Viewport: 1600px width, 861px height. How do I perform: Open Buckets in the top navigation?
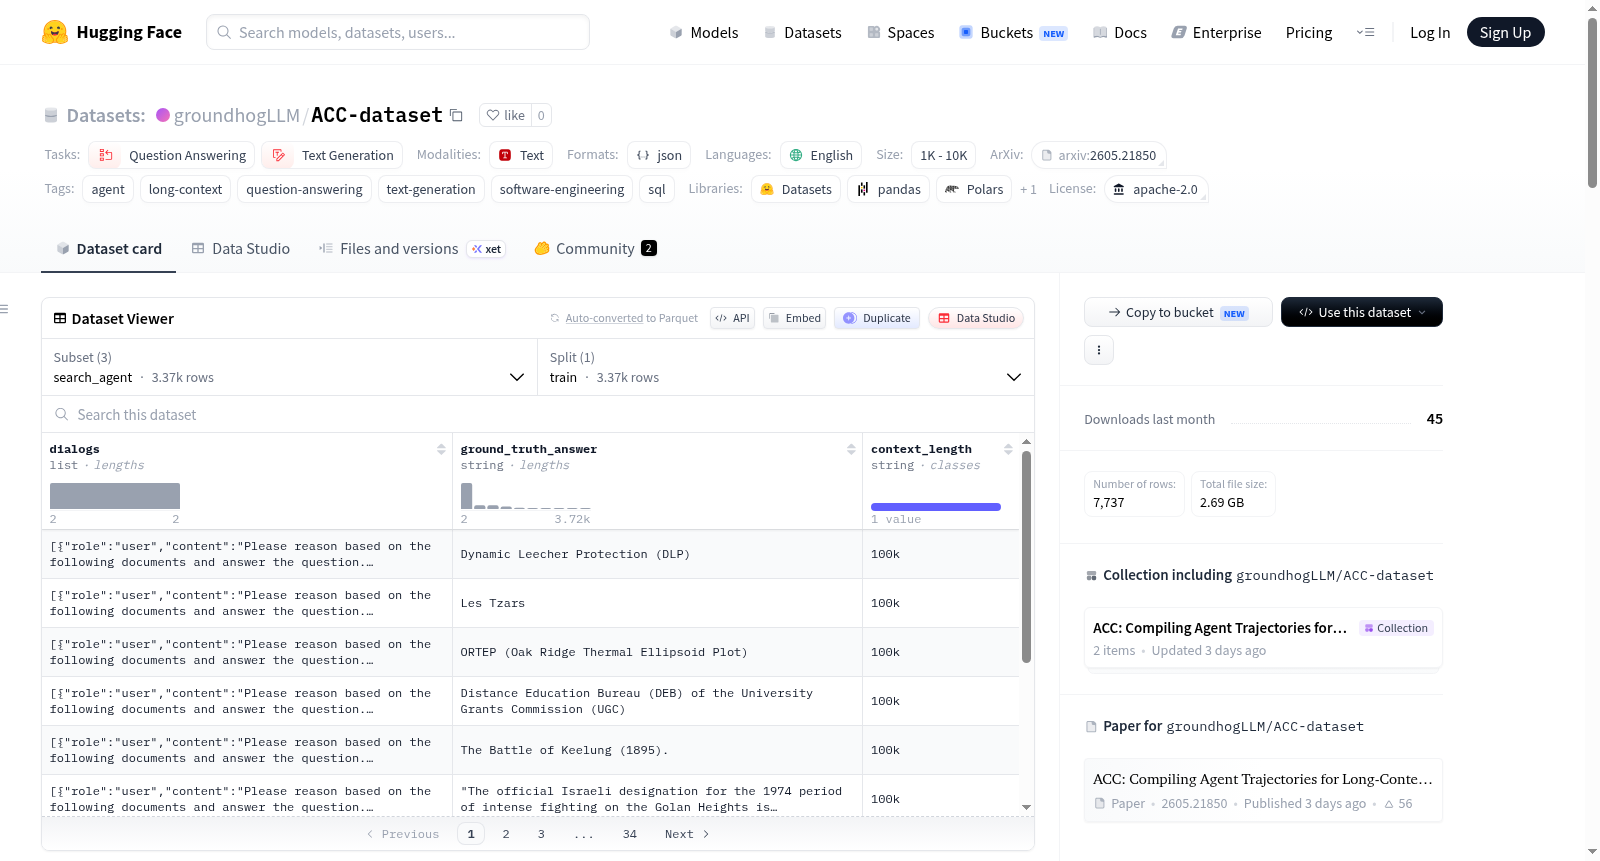pos(1013,32)
